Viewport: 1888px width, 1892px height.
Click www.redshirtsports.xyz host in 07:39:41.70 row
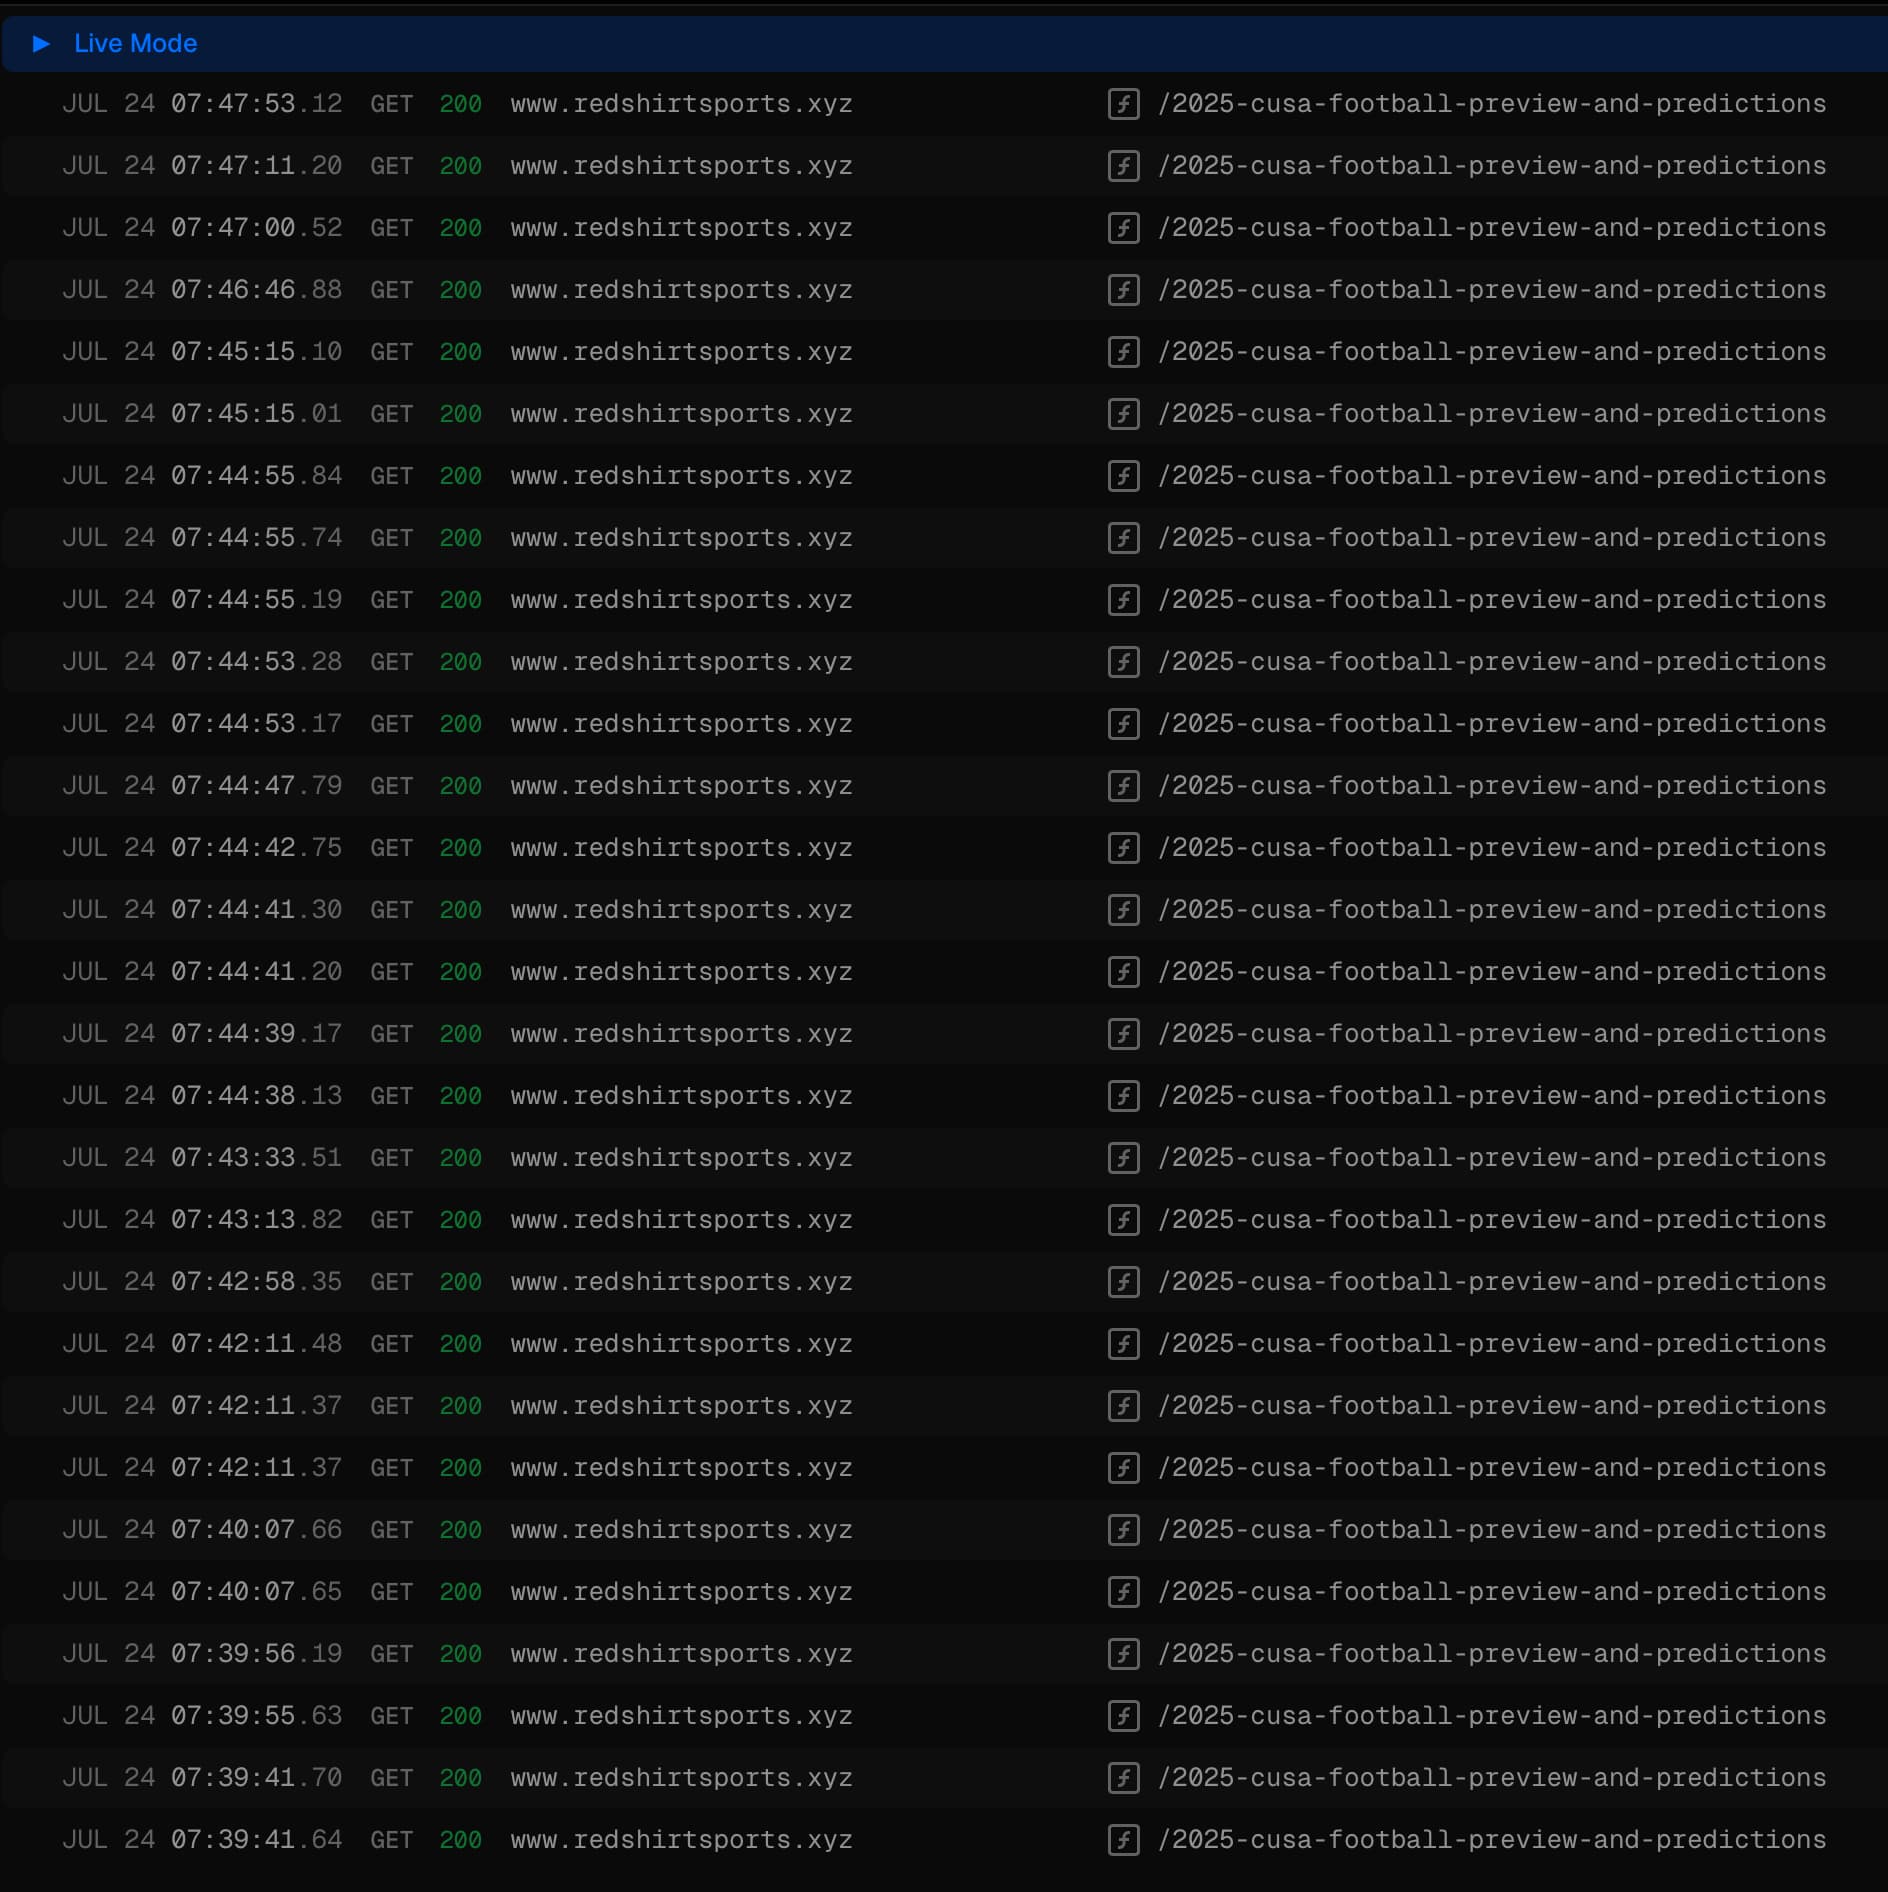click(681, 1778)
